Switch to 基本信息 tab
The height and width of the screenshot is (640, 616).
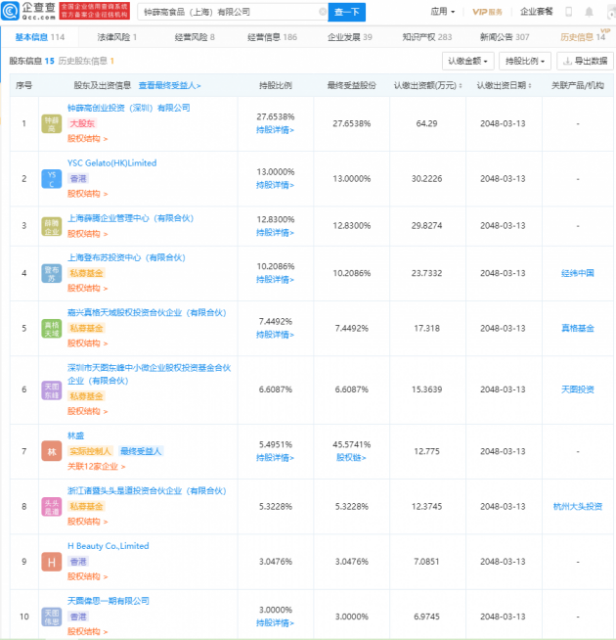[x=40, y=37]
